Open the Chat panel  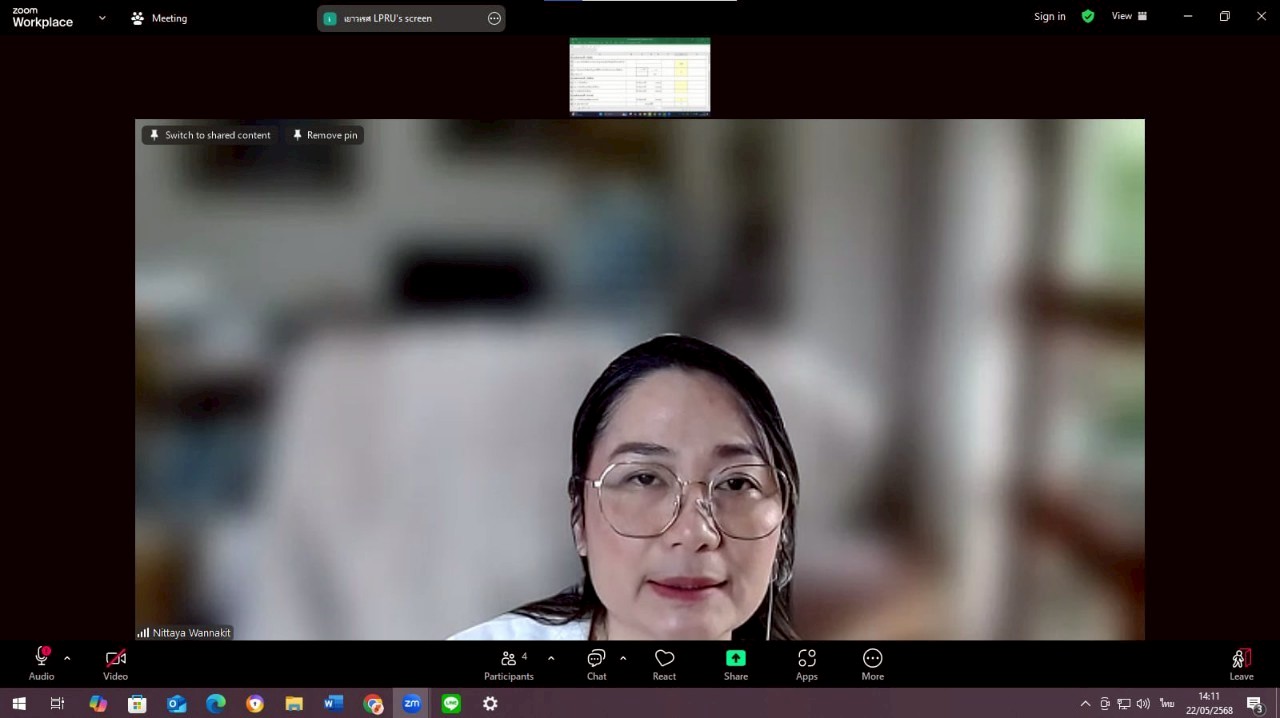tap(596, 663)
